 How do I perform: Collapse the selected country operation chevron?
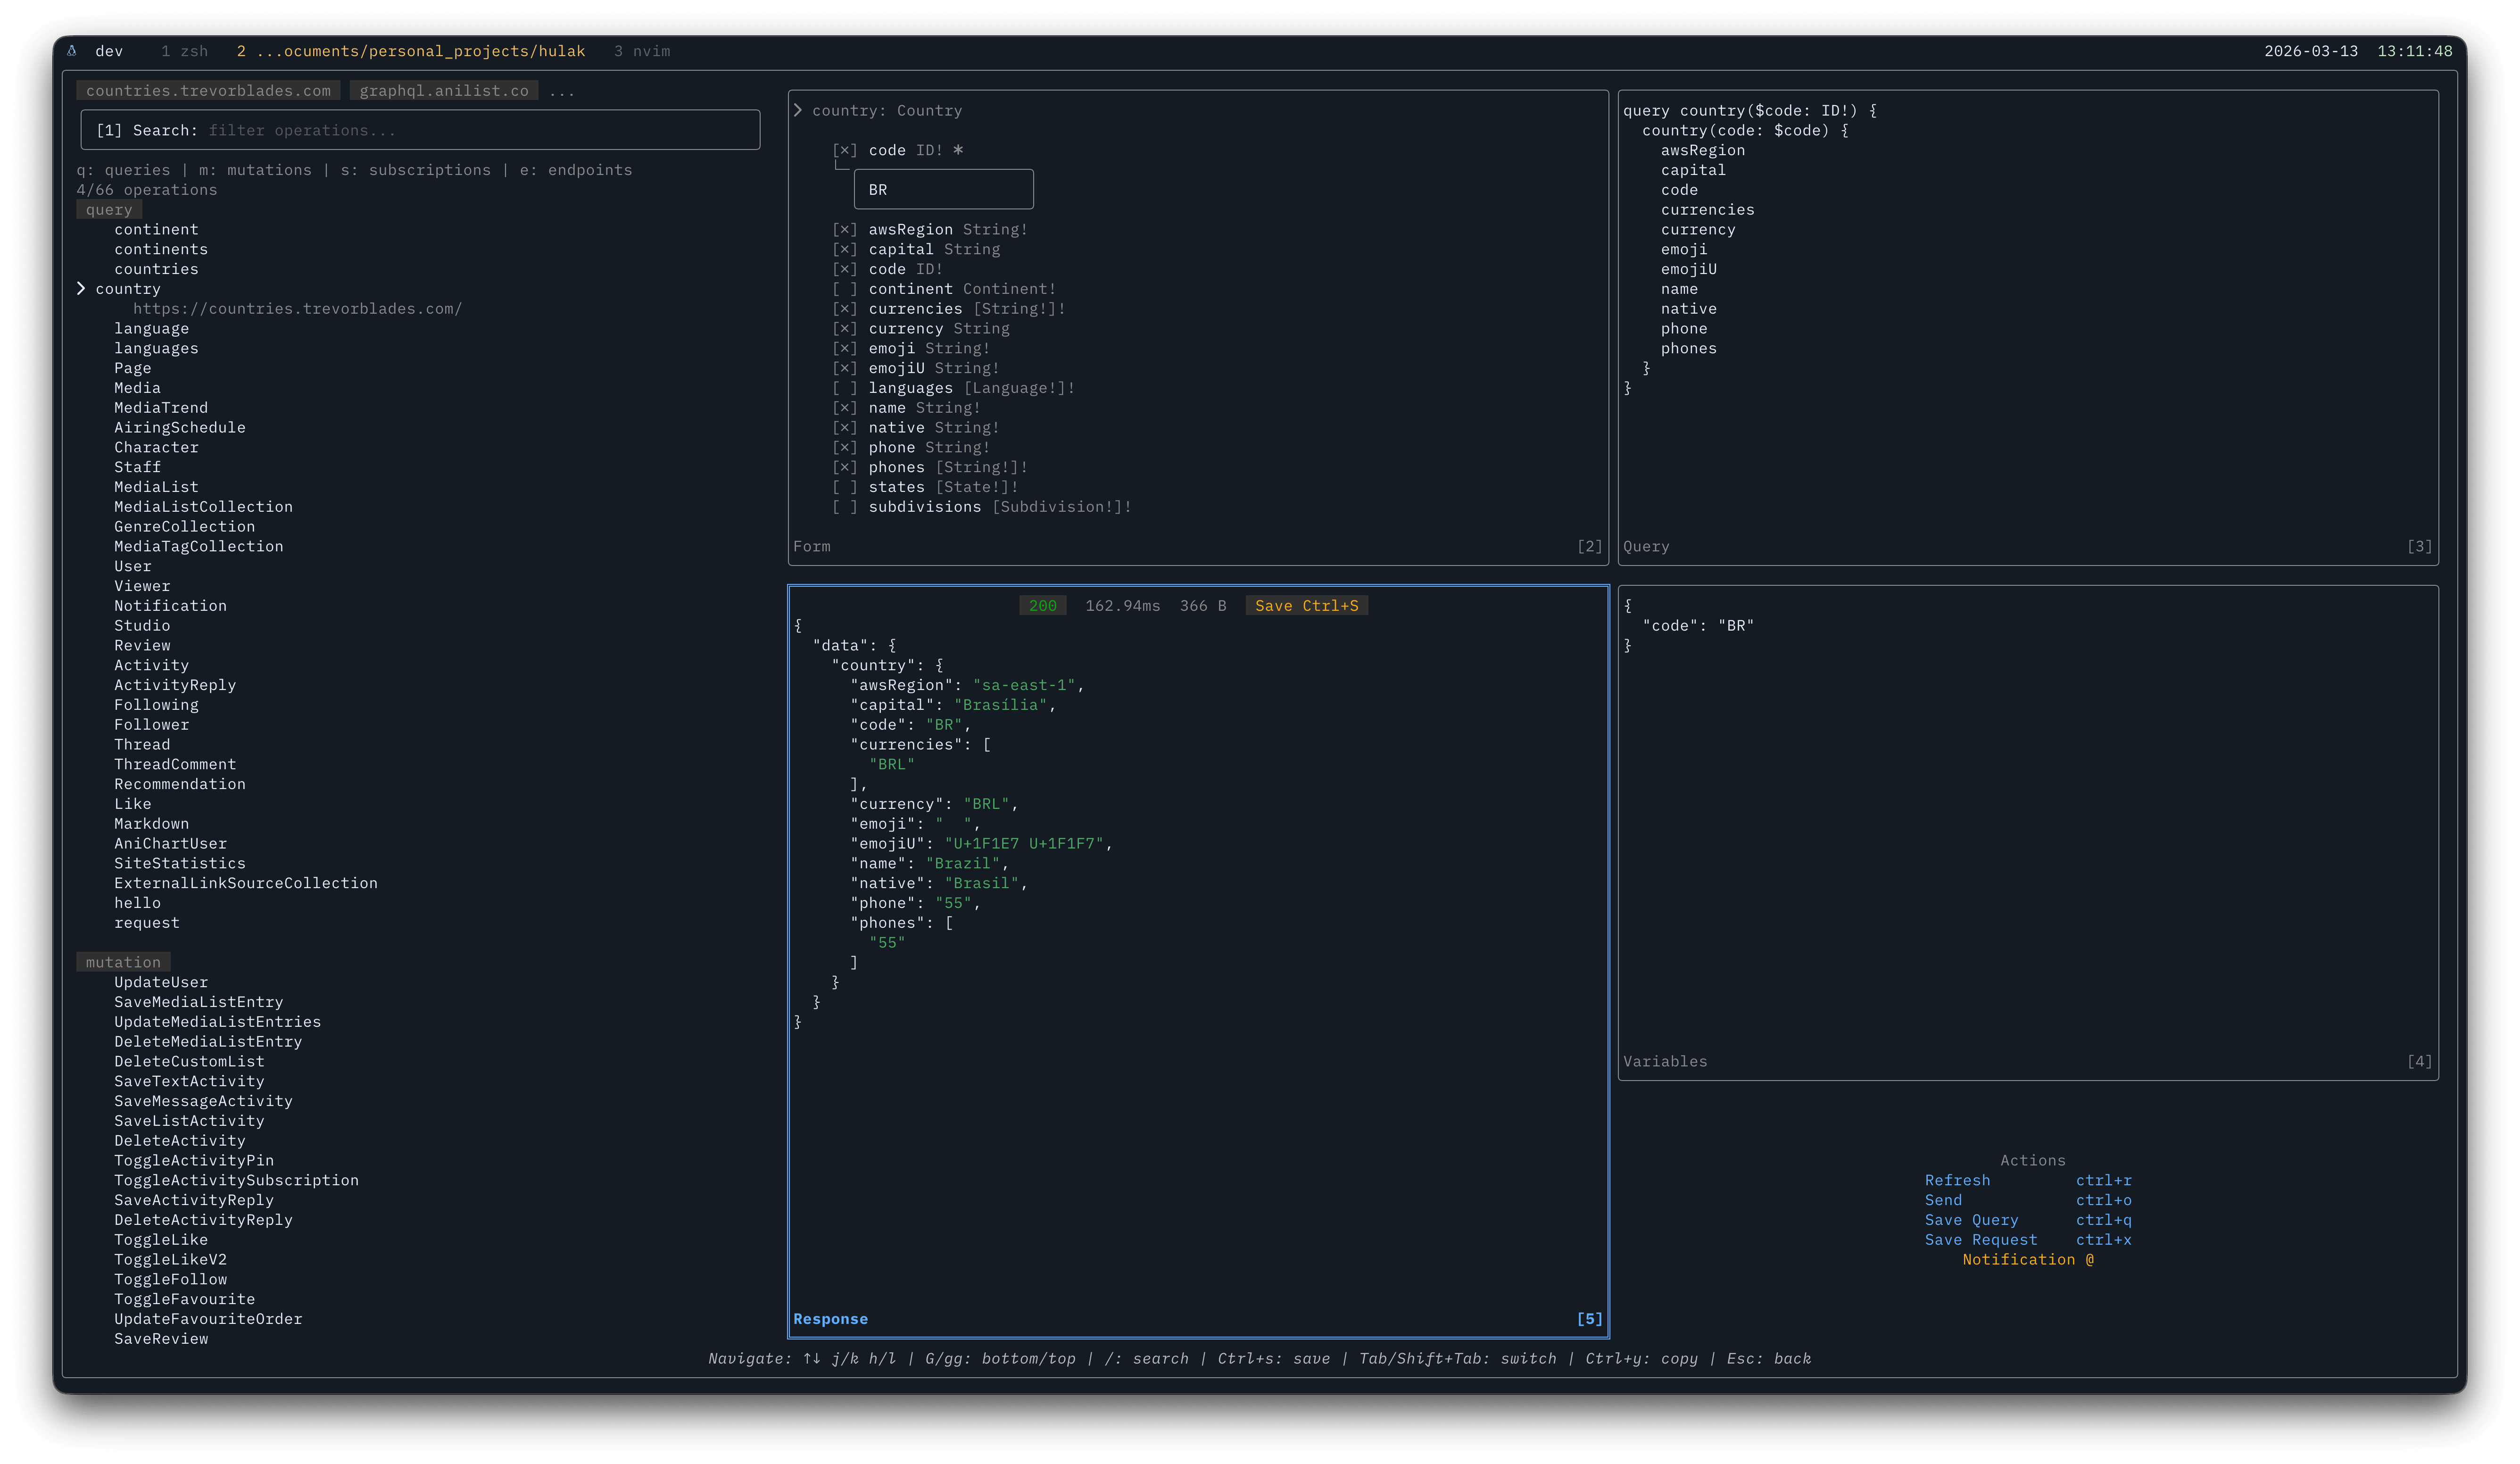coord(81,289)
